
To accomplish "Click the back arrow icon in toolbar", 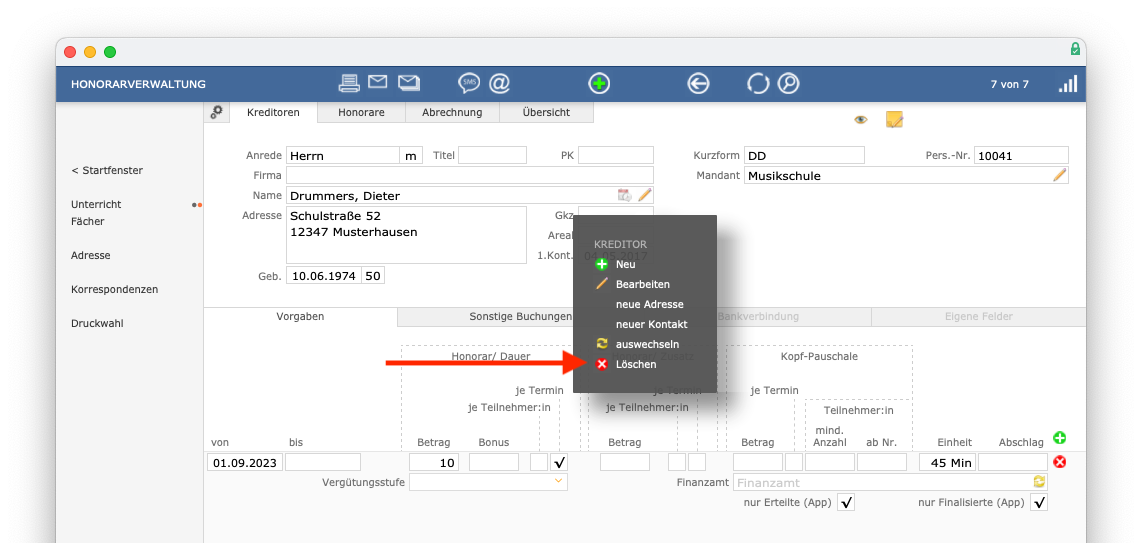I will [698, 84].
